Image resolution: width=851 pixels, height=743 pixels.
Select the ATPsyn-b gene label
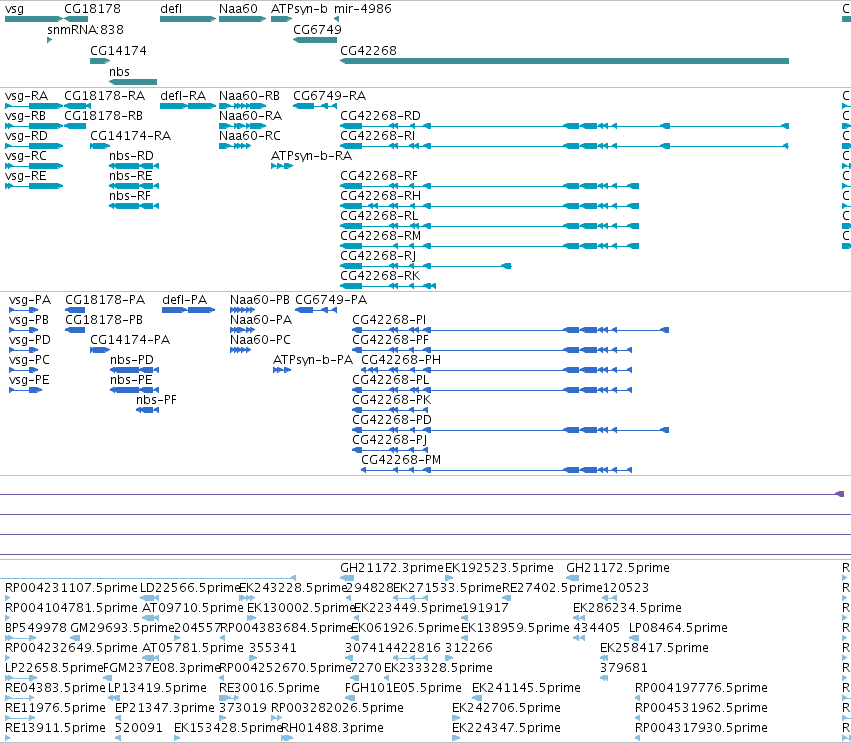click(299, 9)
